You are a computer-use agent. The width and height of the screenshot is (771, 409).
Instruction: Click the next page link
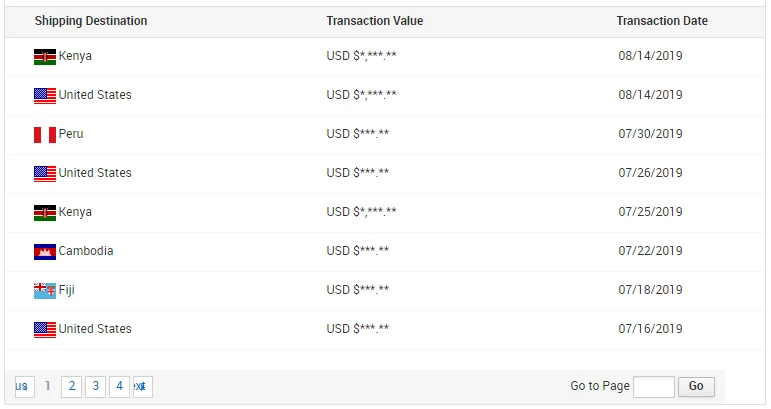[x=142, y=386]
